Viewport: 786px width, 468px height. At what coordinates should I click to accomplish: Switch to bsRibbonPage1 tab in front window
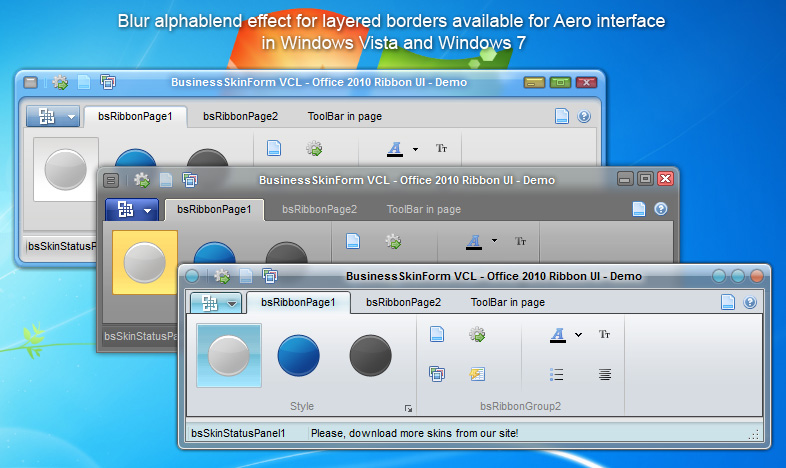[x=298, y=302]
